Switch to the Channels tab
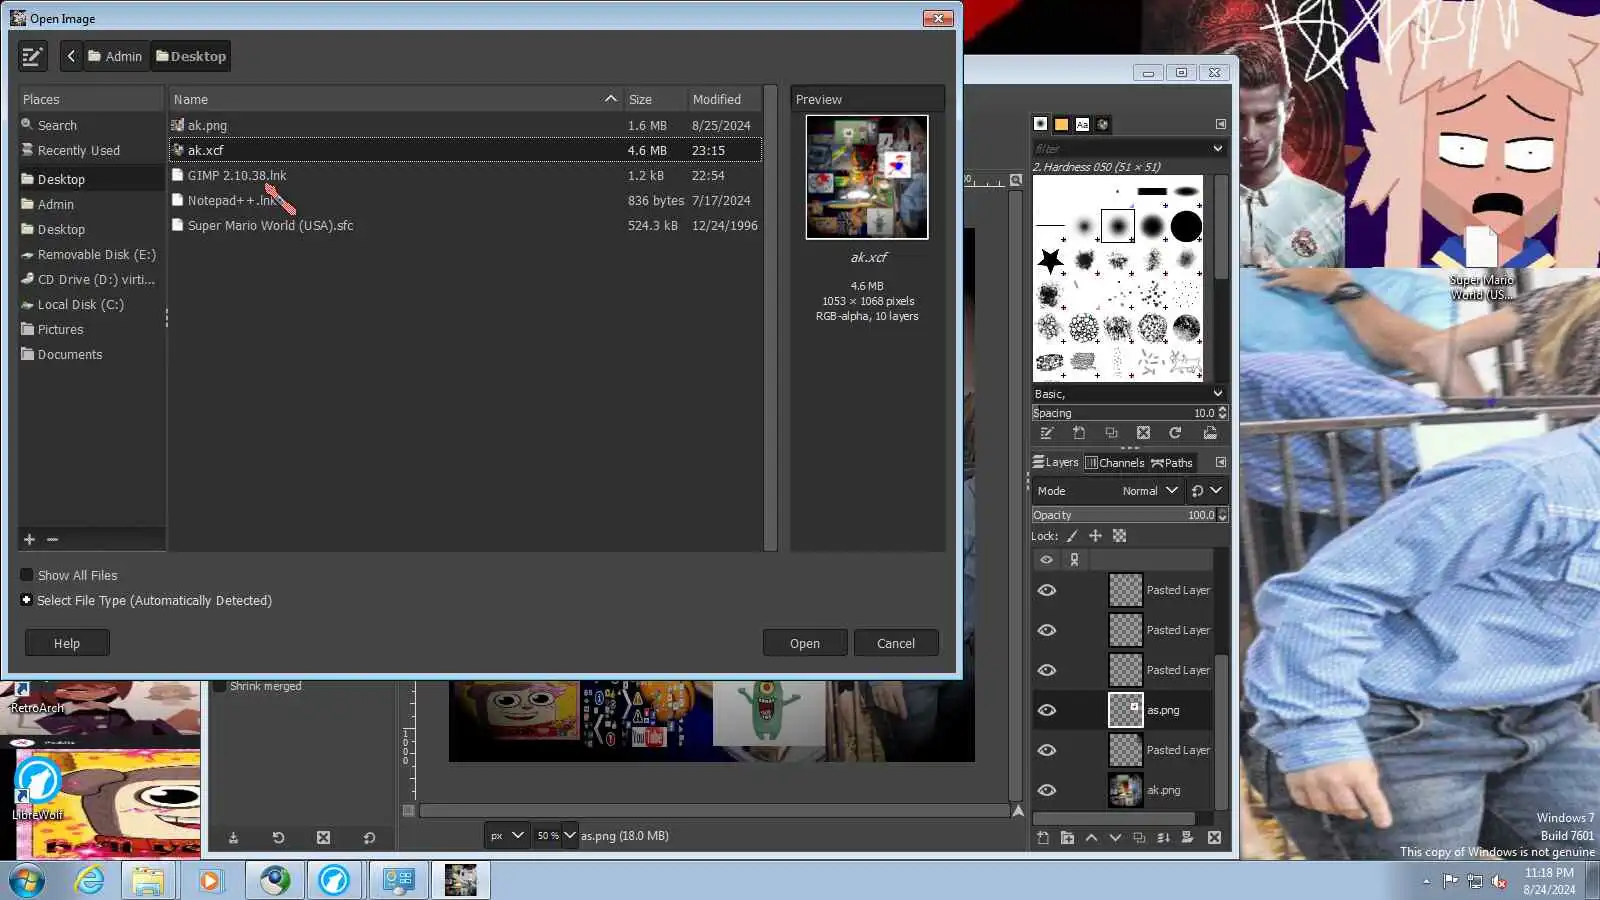Screen dimensions: 1600x900 pos(1115,463)
